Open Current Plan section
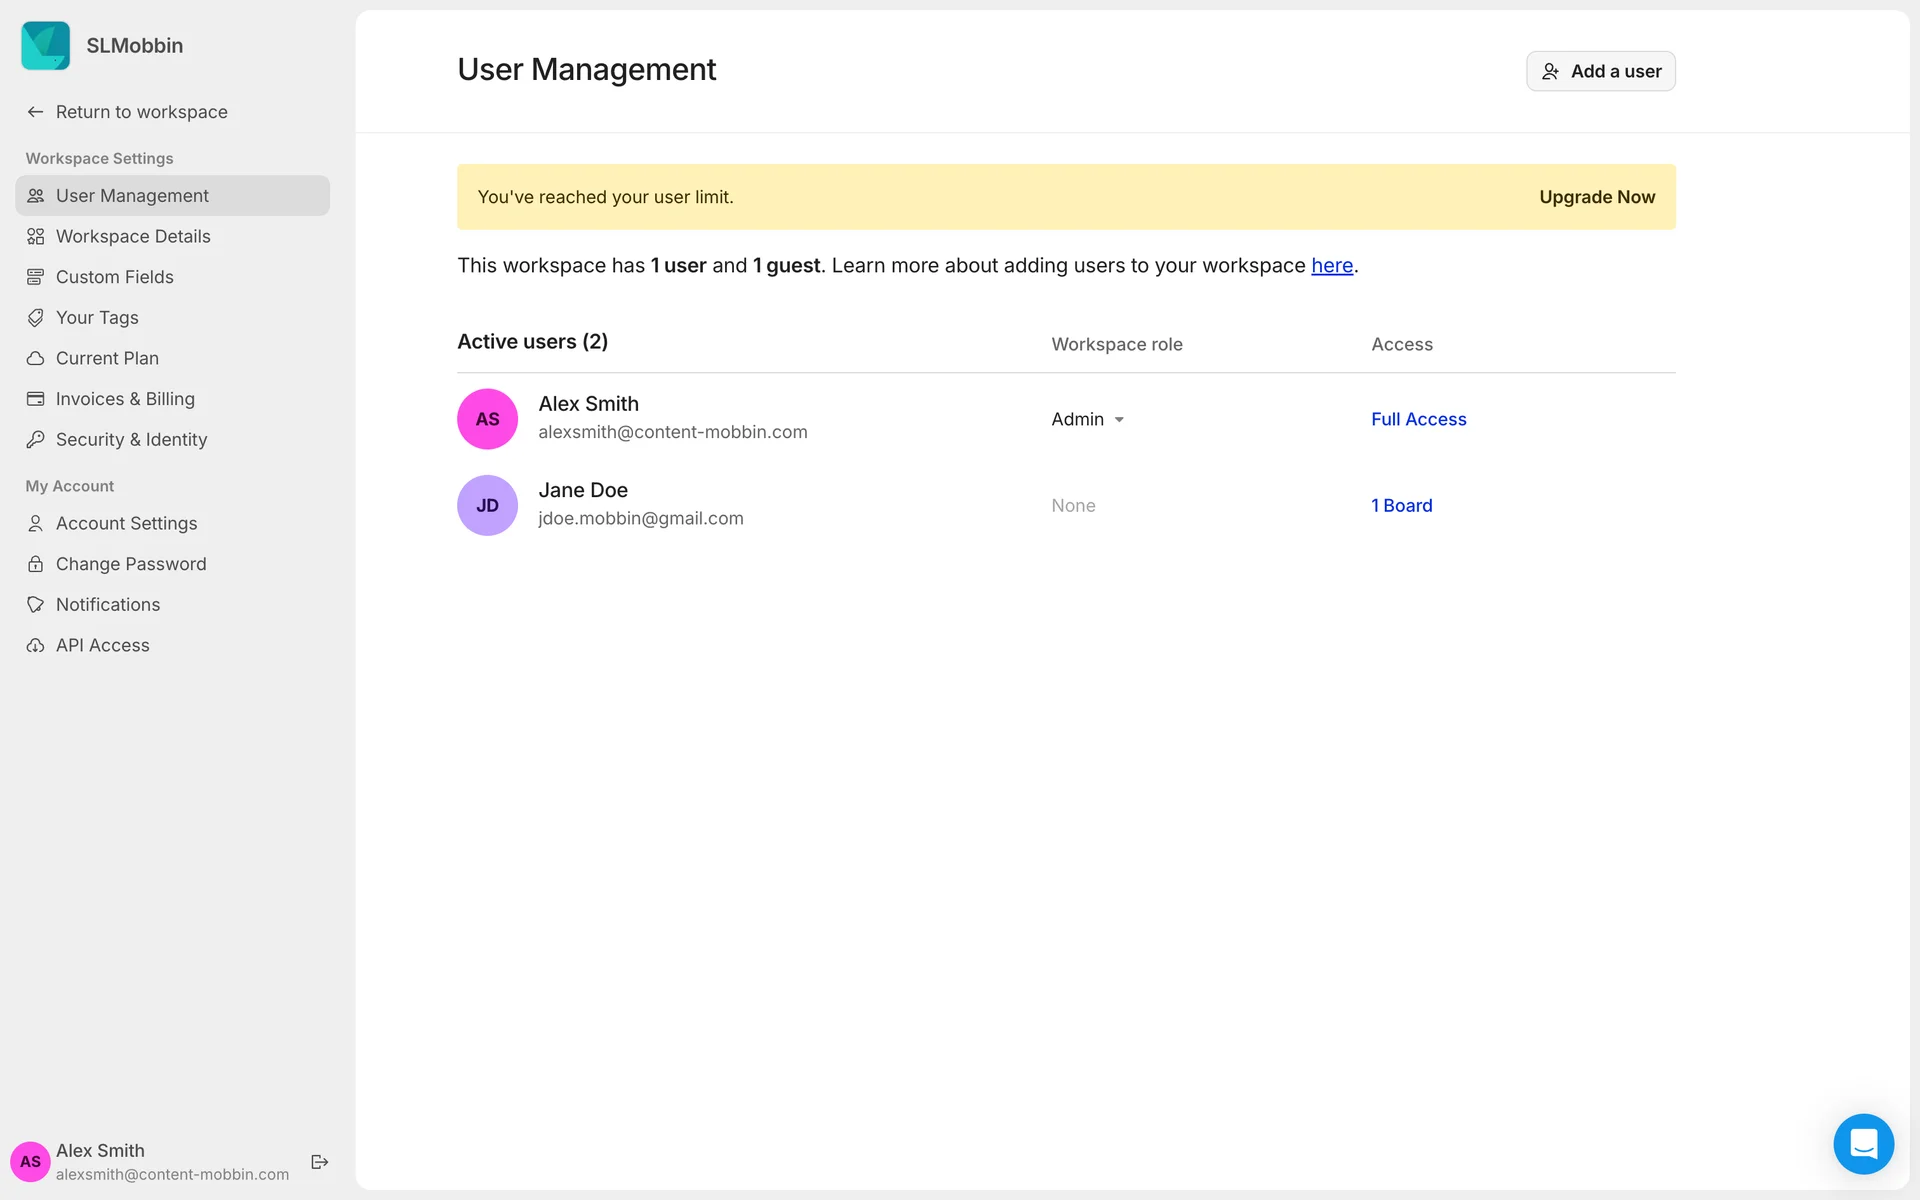Image resolution: width=1920 pixels, height=1200 pixels. click(107, 358)
